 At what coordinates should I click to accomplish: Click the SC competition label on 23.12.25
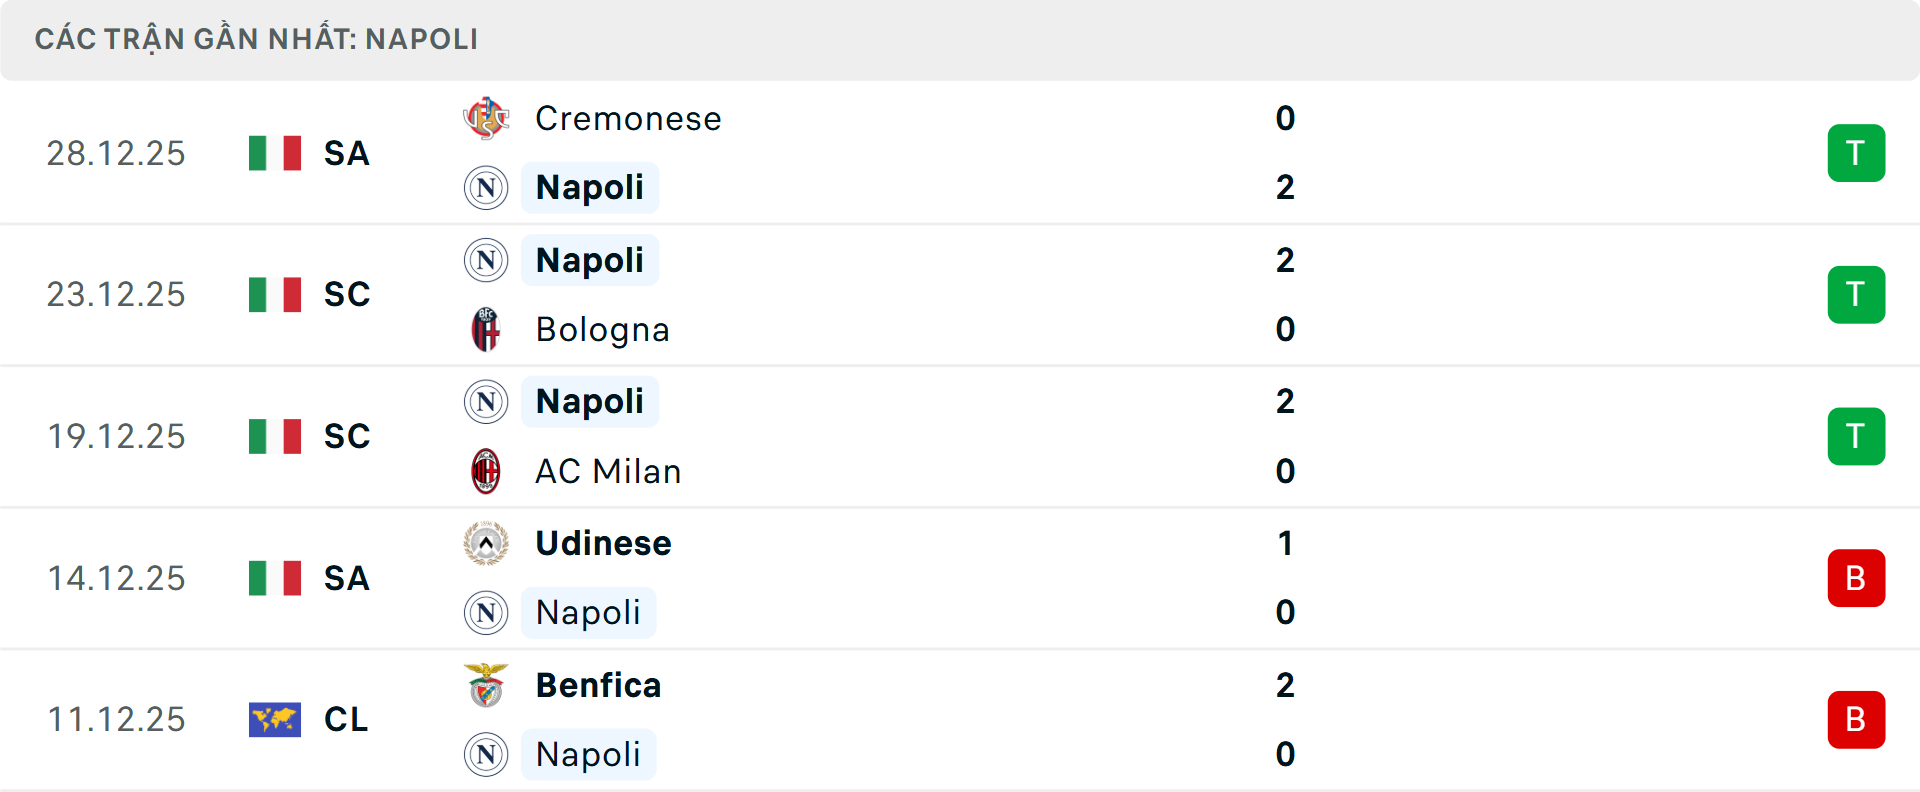pyautogui.click(x=346, y=294)
